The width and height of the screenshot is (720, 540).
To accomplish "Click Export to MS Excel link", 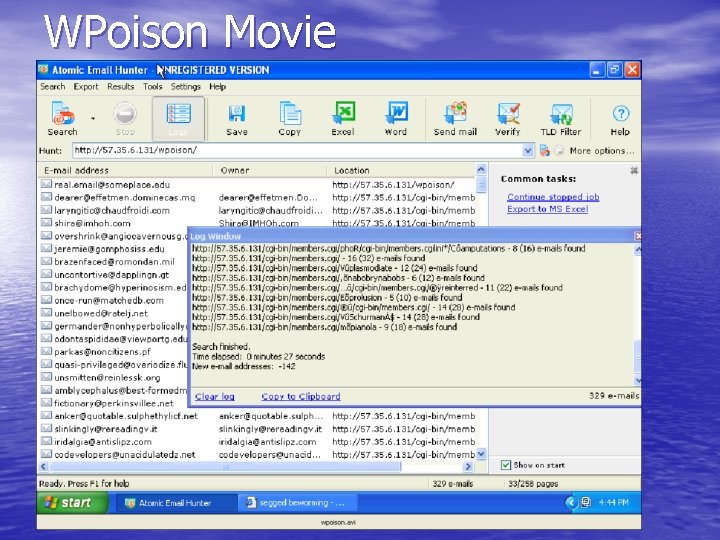I will [x=547, y=209].
